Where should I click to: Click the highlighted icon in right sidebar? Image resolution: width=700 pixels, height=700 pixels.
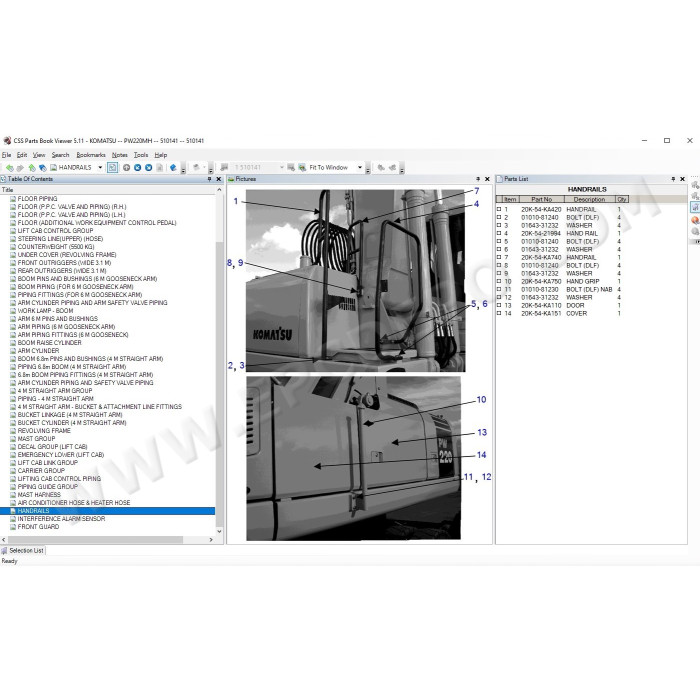(695, 207)
